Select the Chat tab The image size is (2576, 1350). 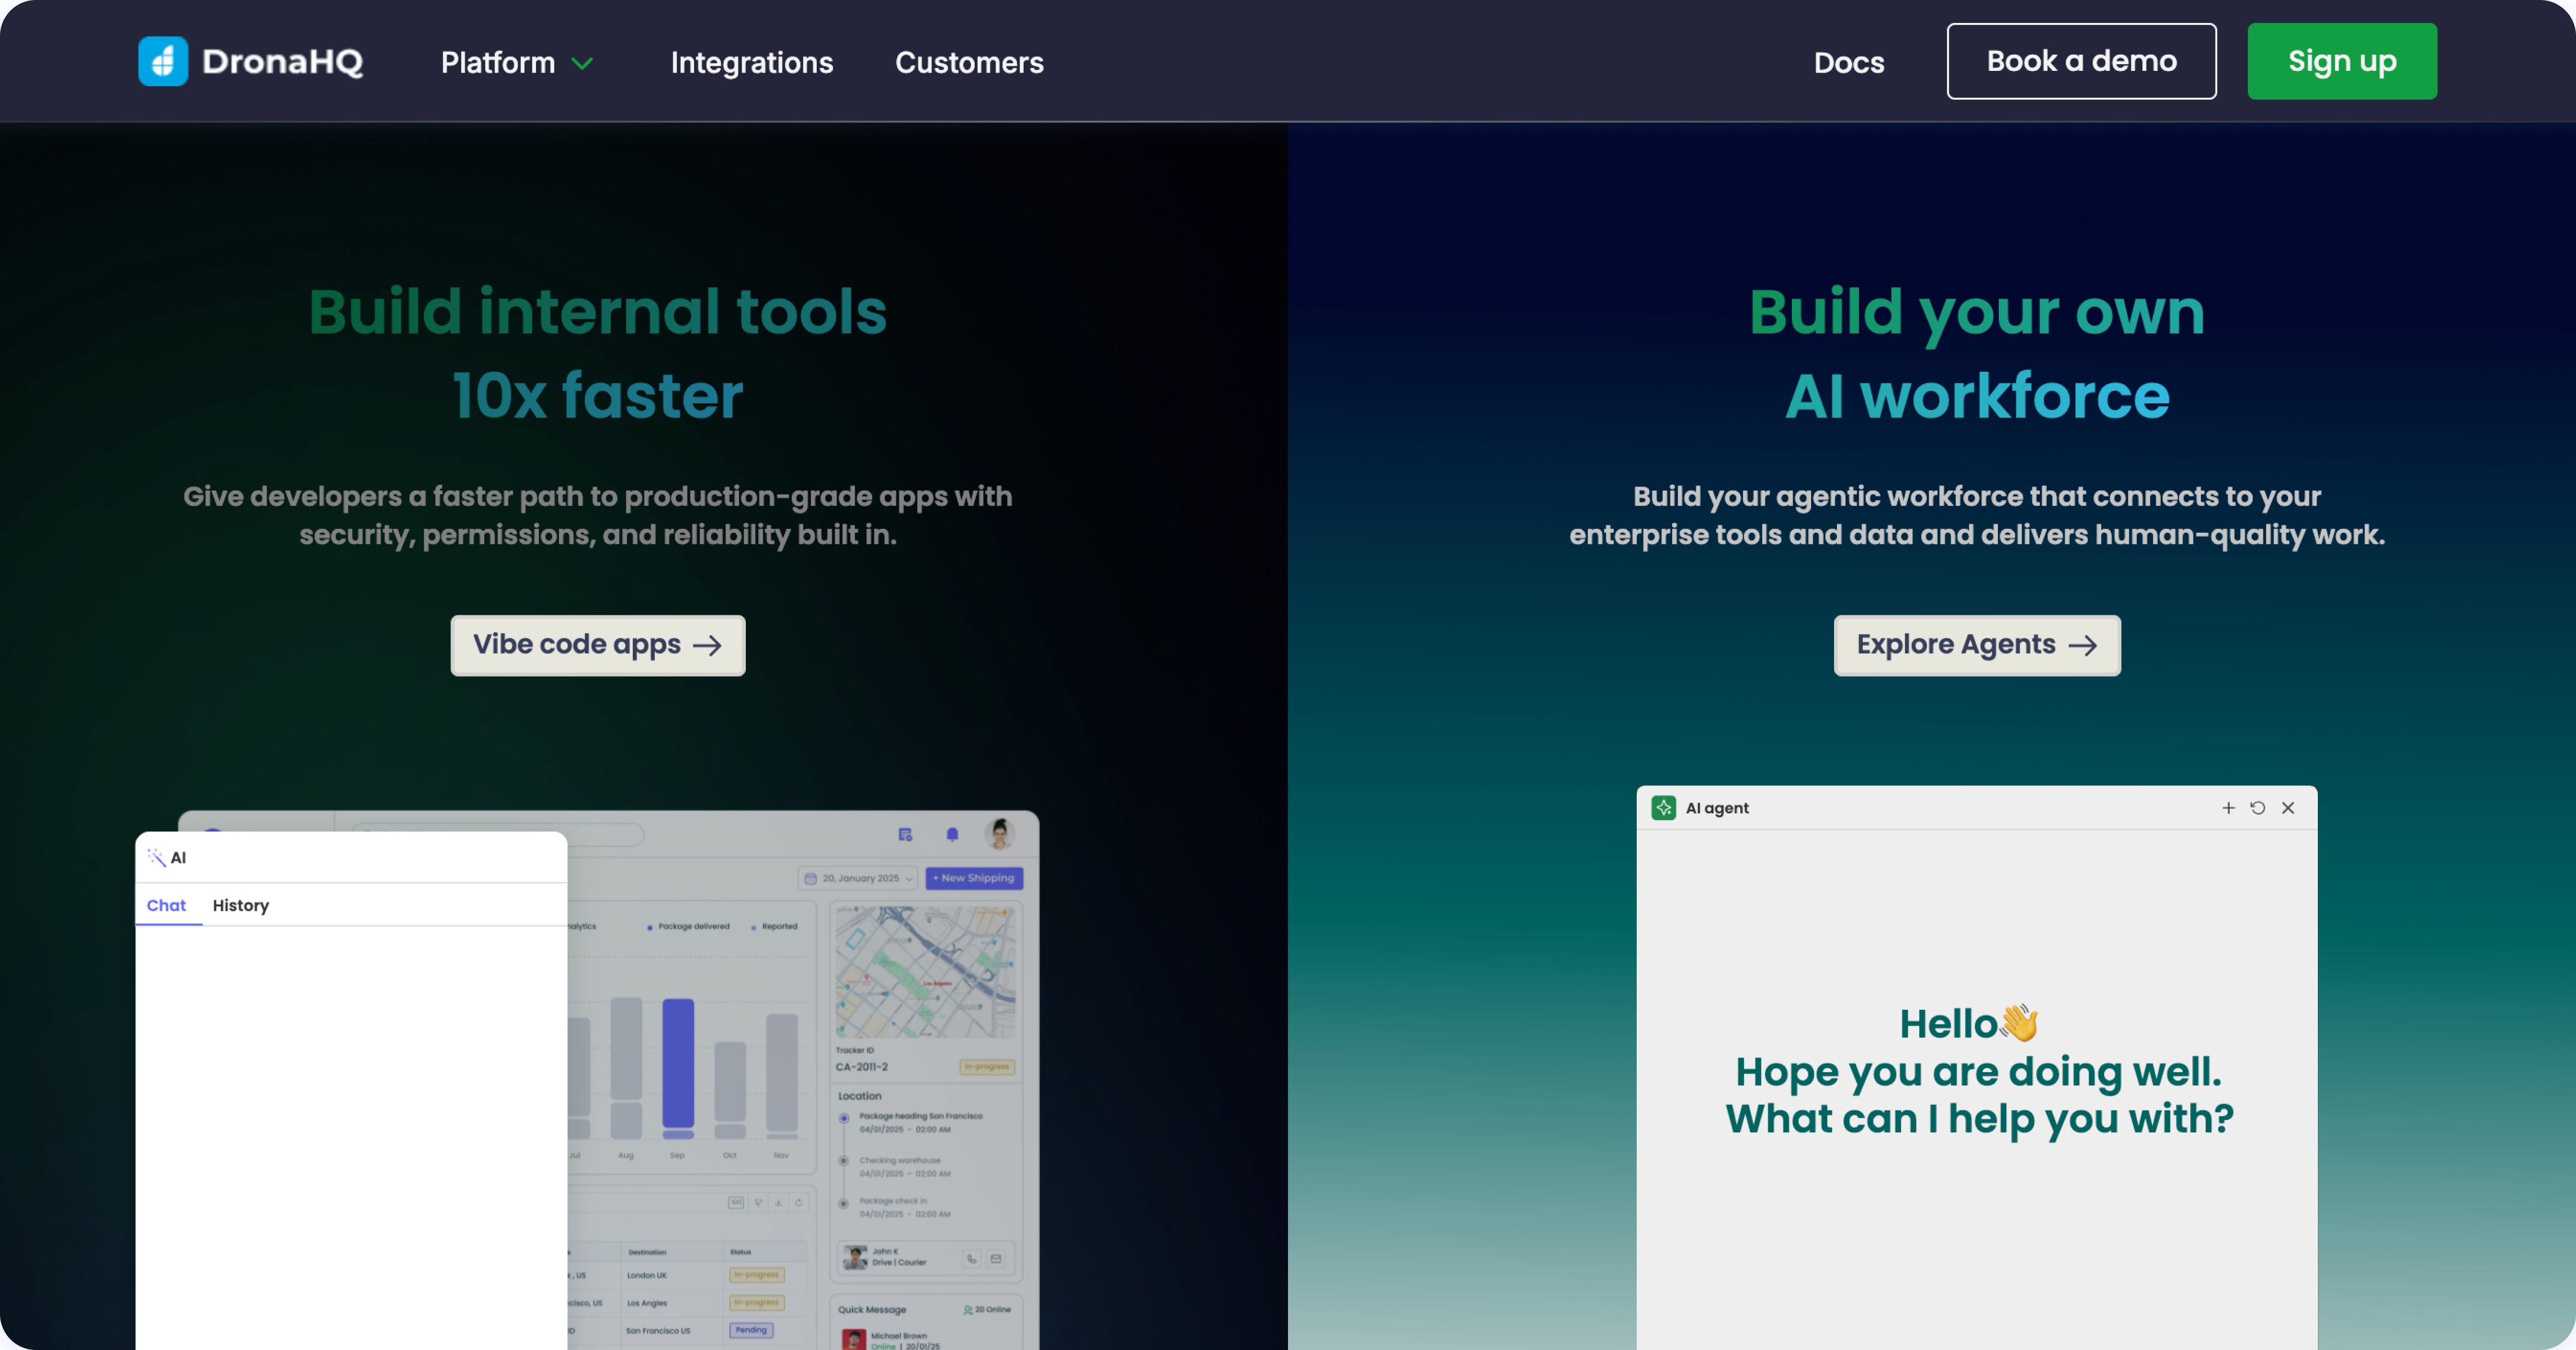pyautogui.click(x=166, y=905)
